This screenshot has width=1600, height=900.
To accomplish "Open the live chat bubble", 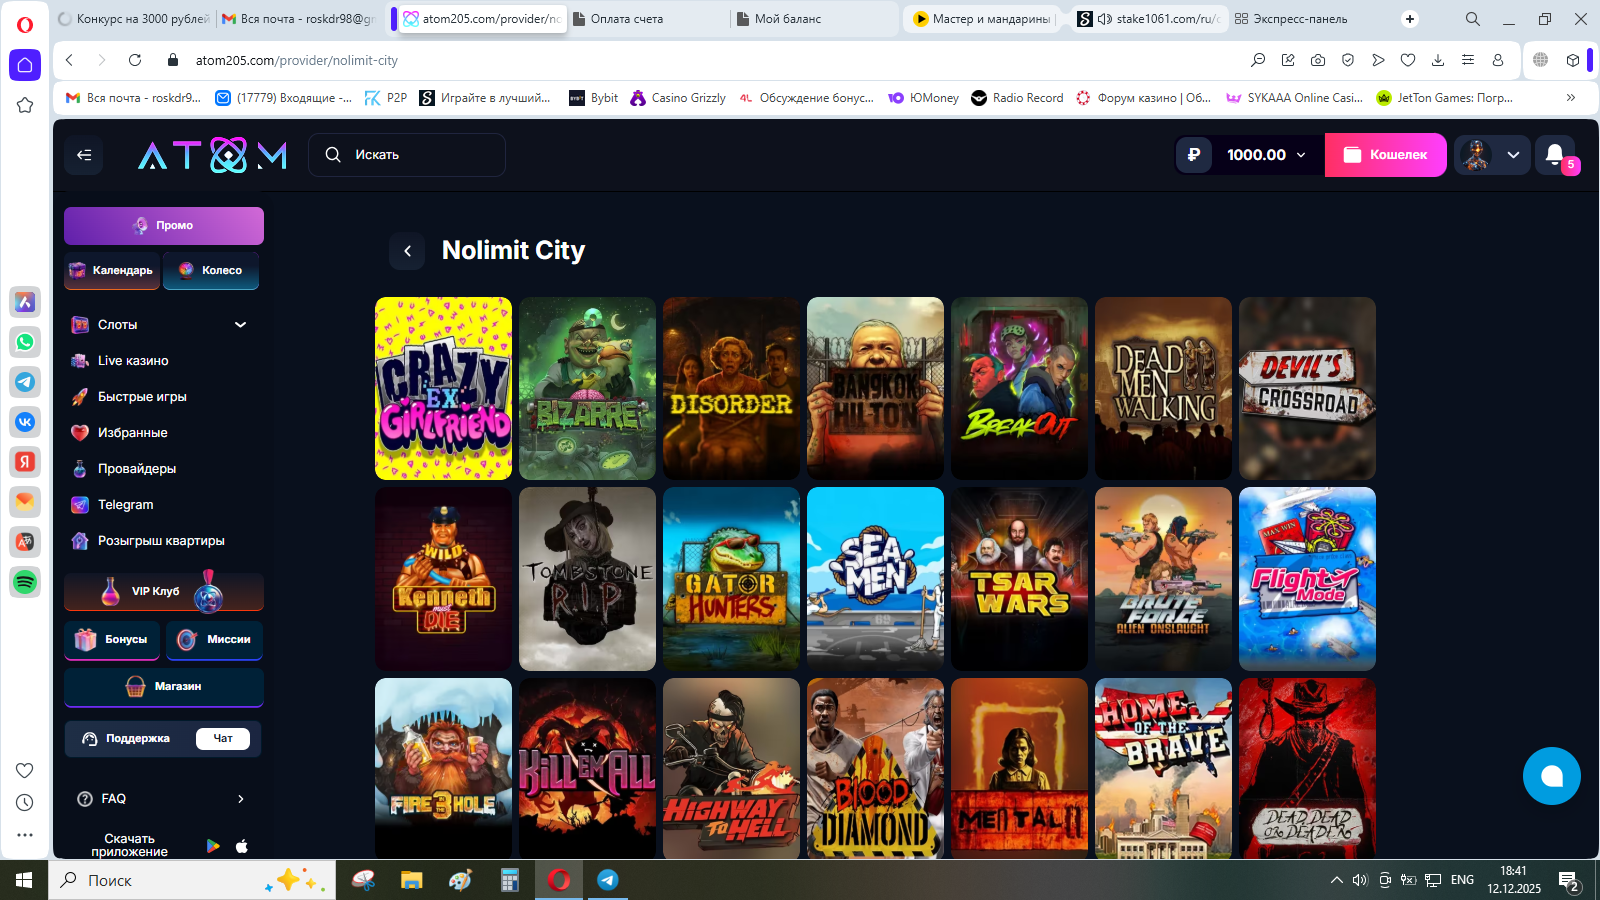I will [x=1552, y=776].
